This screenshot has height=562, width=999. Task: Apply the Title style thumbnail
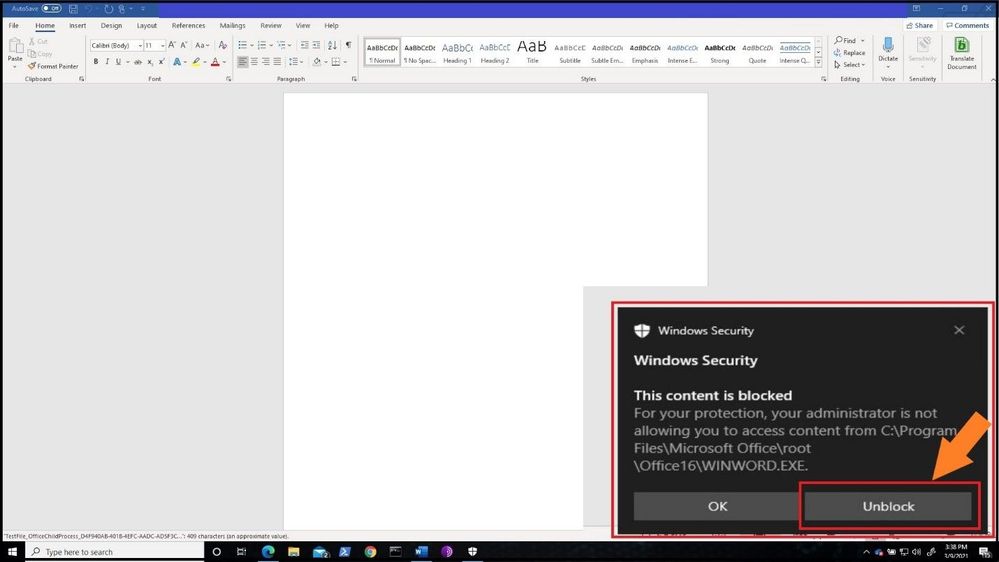tap(532, 52)
